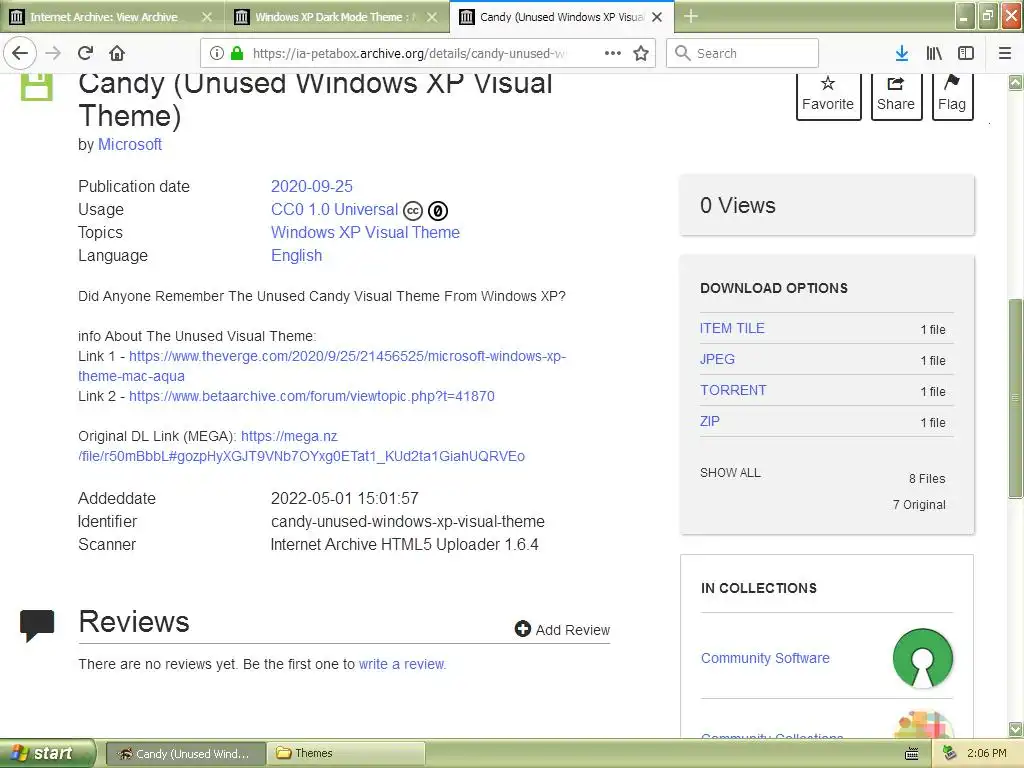Viewport: 1024px width, 768px height.
Task: Open the downloads arrow panel
Action: pyautogui.click(x=902, y=54)
